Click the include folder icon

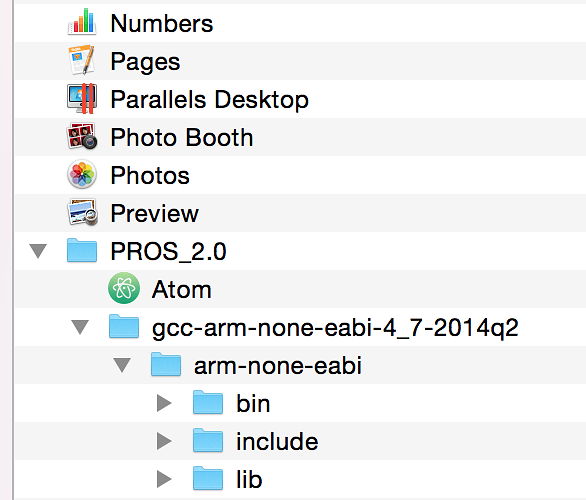[208, 440]
